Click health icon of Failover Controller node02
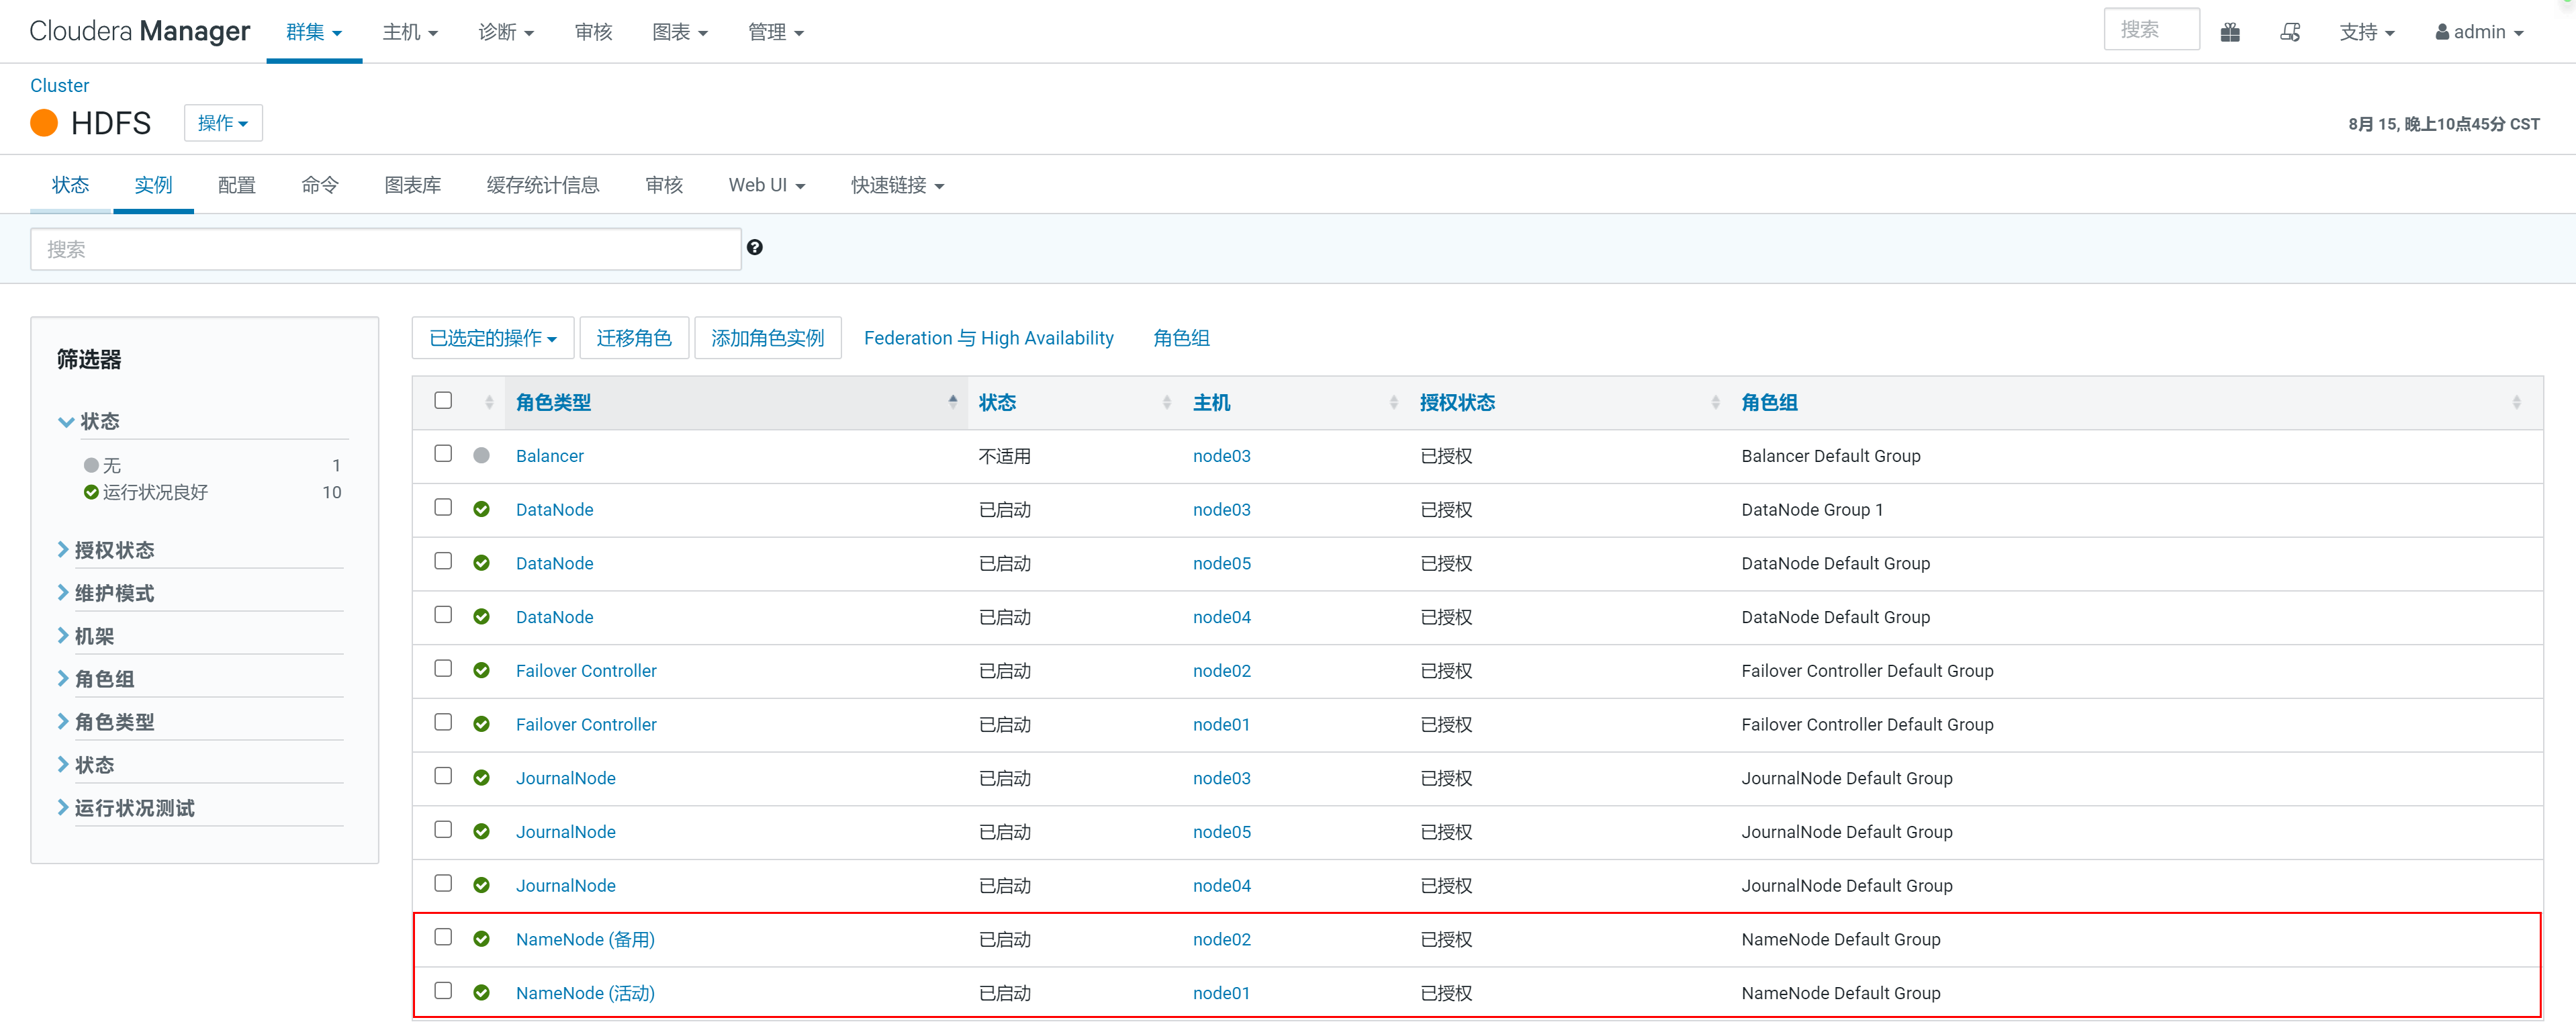Viewport: 2576px width, 1022px height. tap(481, 670)
